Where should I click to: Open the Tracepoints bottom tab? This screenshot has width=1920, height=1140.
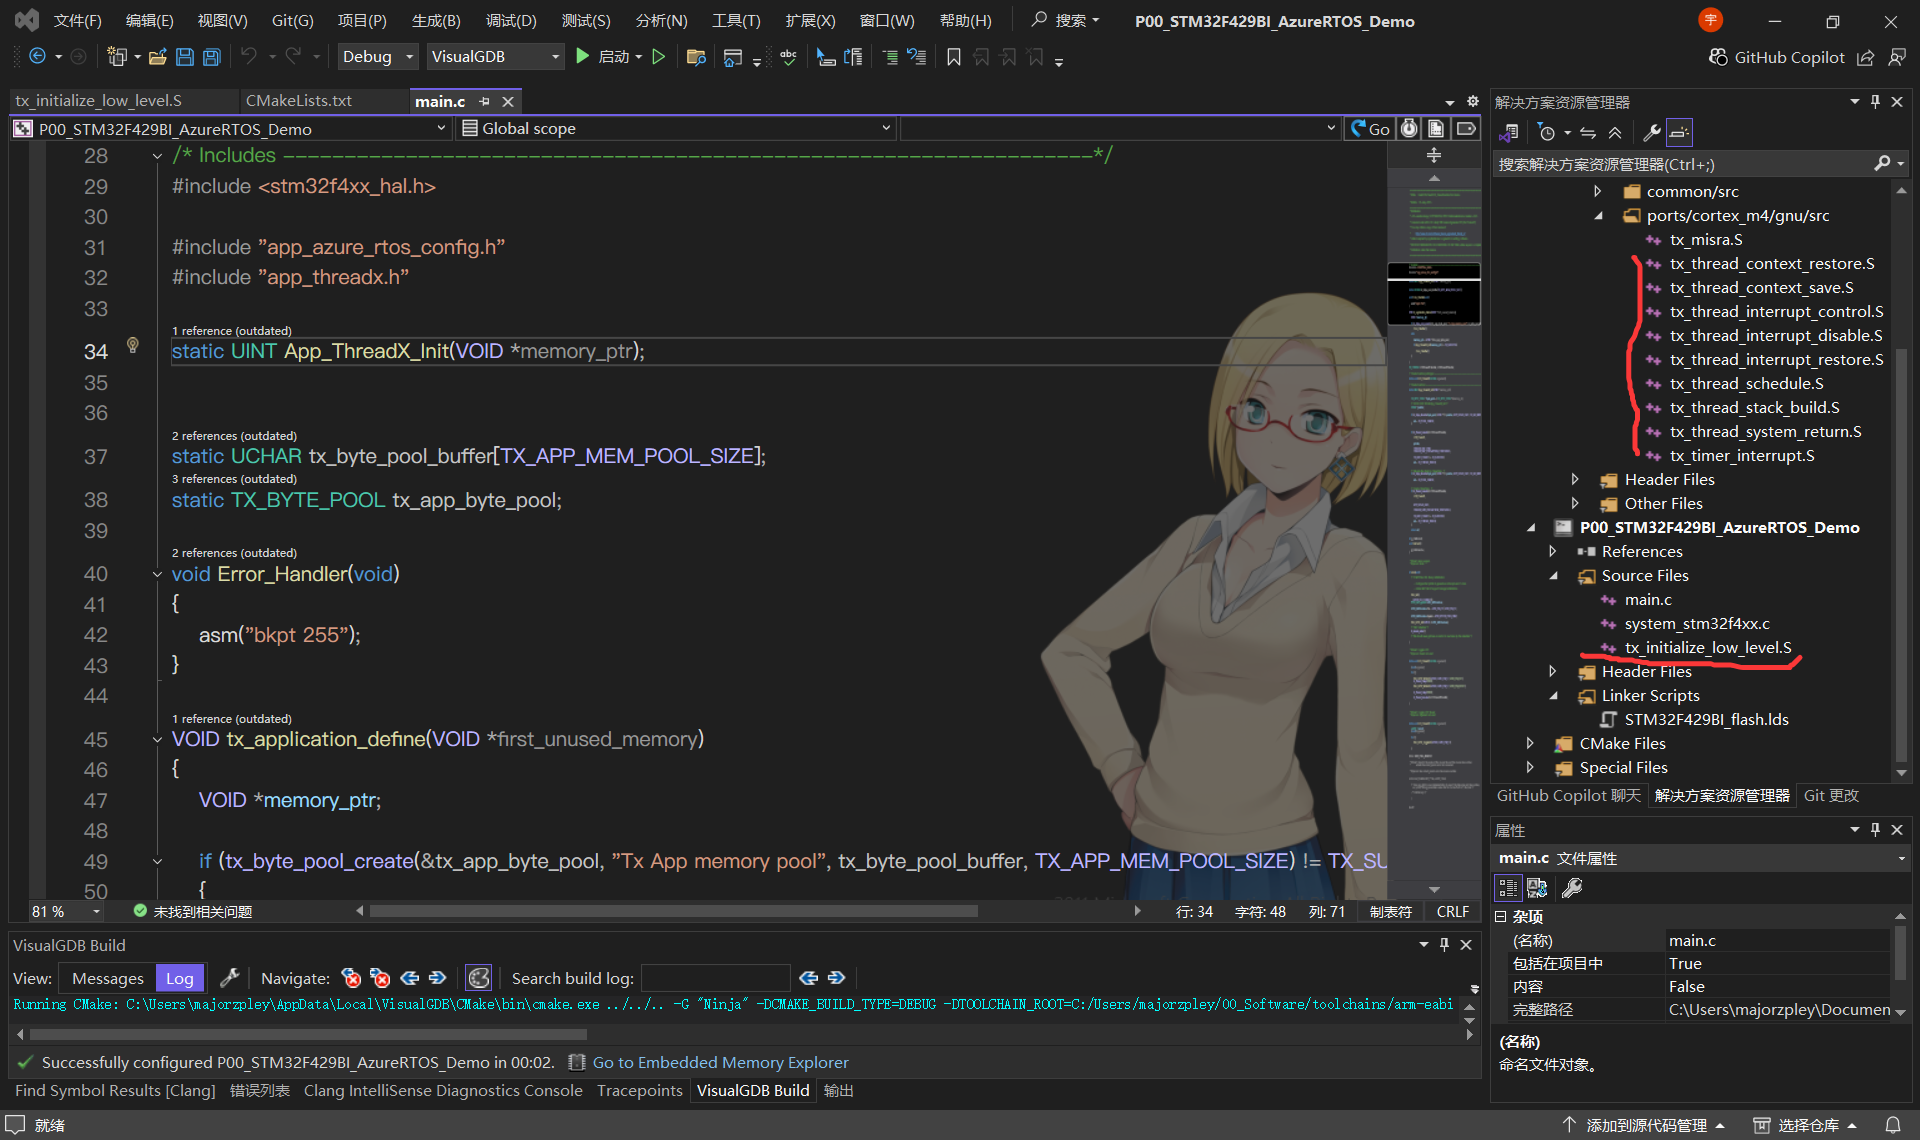pos(640,1091)
